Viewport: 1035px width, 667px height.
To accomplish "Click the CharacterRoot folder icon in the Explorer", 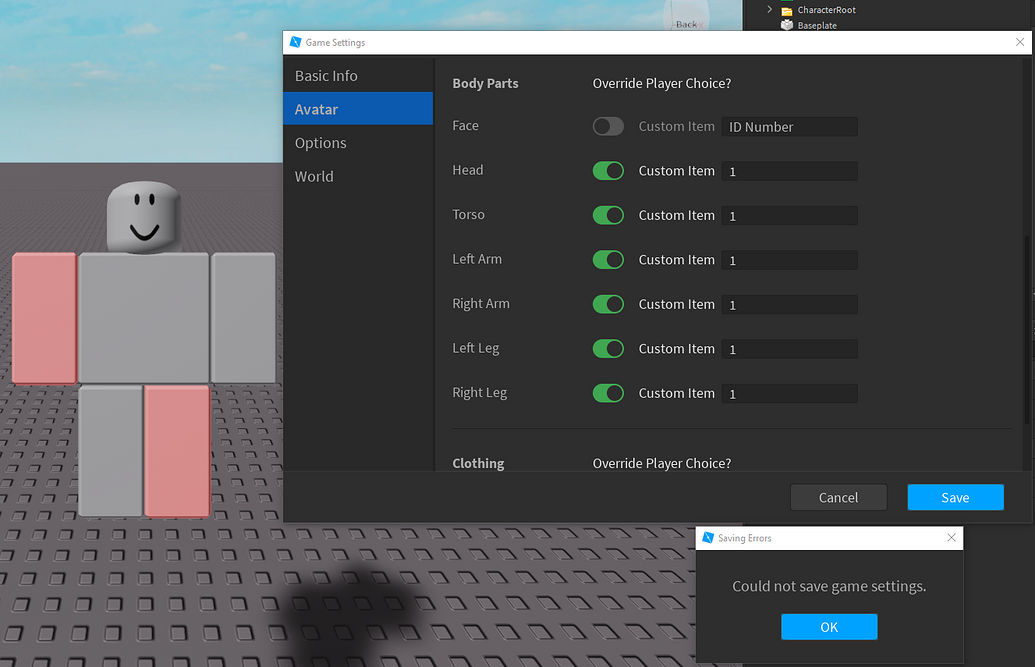I will (x=787, y=10).
